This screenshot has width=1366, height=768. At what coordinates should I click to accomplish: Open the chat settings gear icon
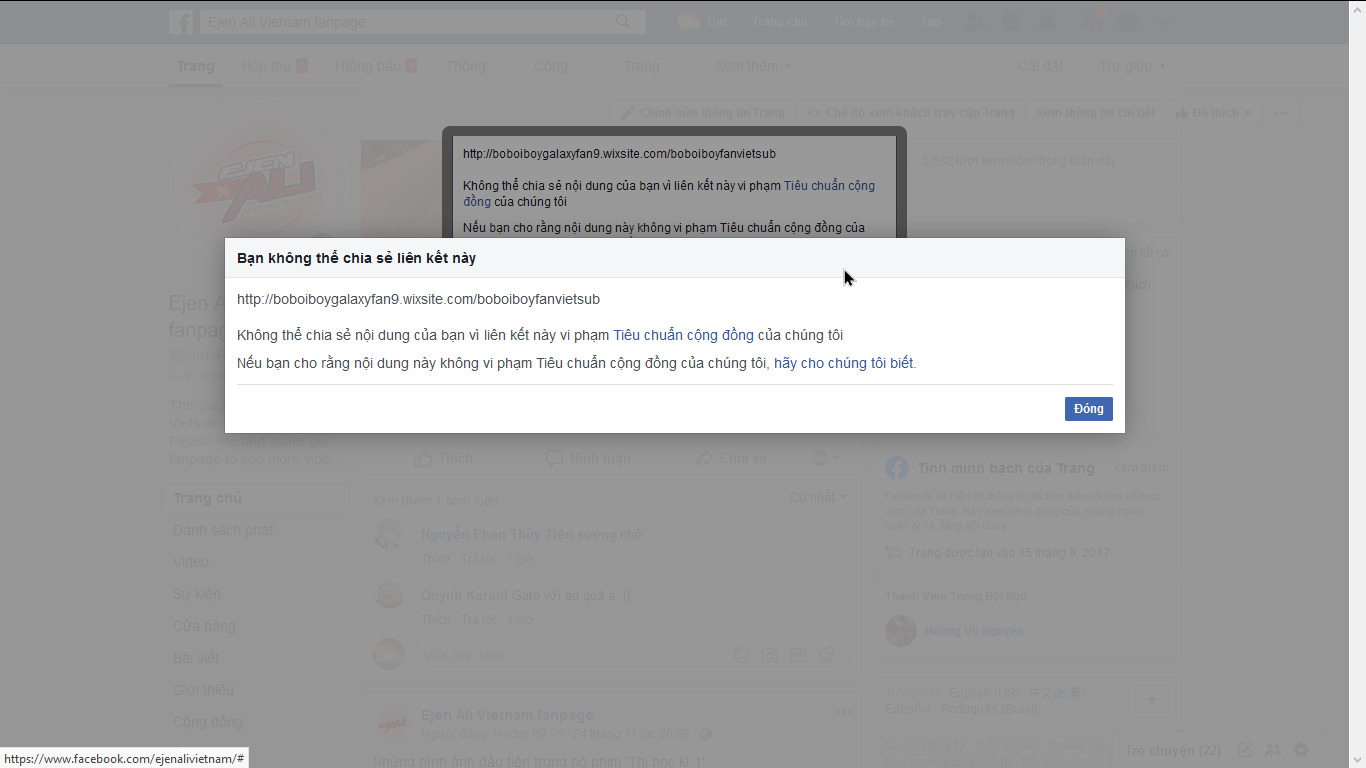click(x=1301, y=750)
